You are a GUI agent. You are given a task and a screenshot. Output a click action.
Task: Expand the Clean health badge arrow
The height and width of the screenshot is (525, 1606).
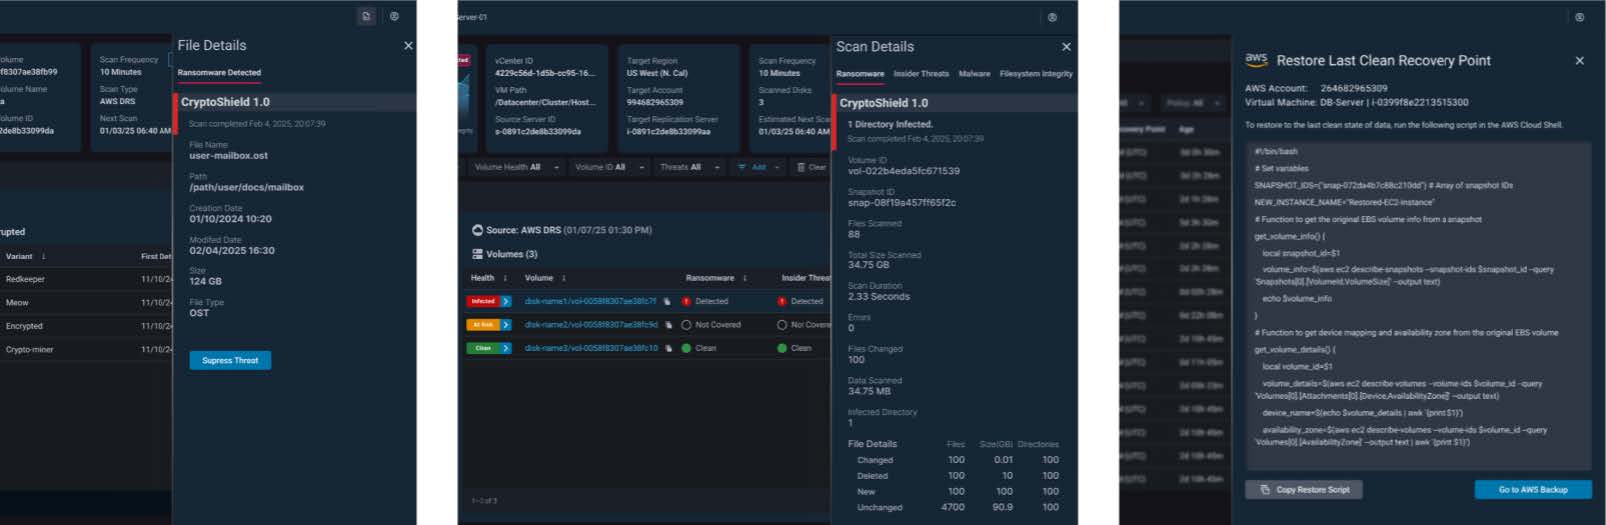point(506,348)
